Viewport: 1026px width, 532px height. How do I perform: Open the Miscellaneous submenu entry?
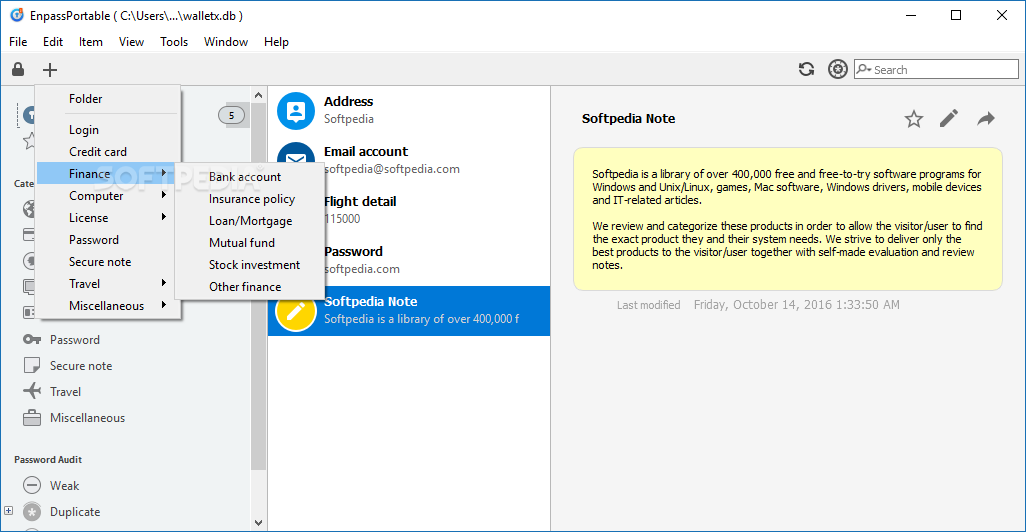coord(106,306)
